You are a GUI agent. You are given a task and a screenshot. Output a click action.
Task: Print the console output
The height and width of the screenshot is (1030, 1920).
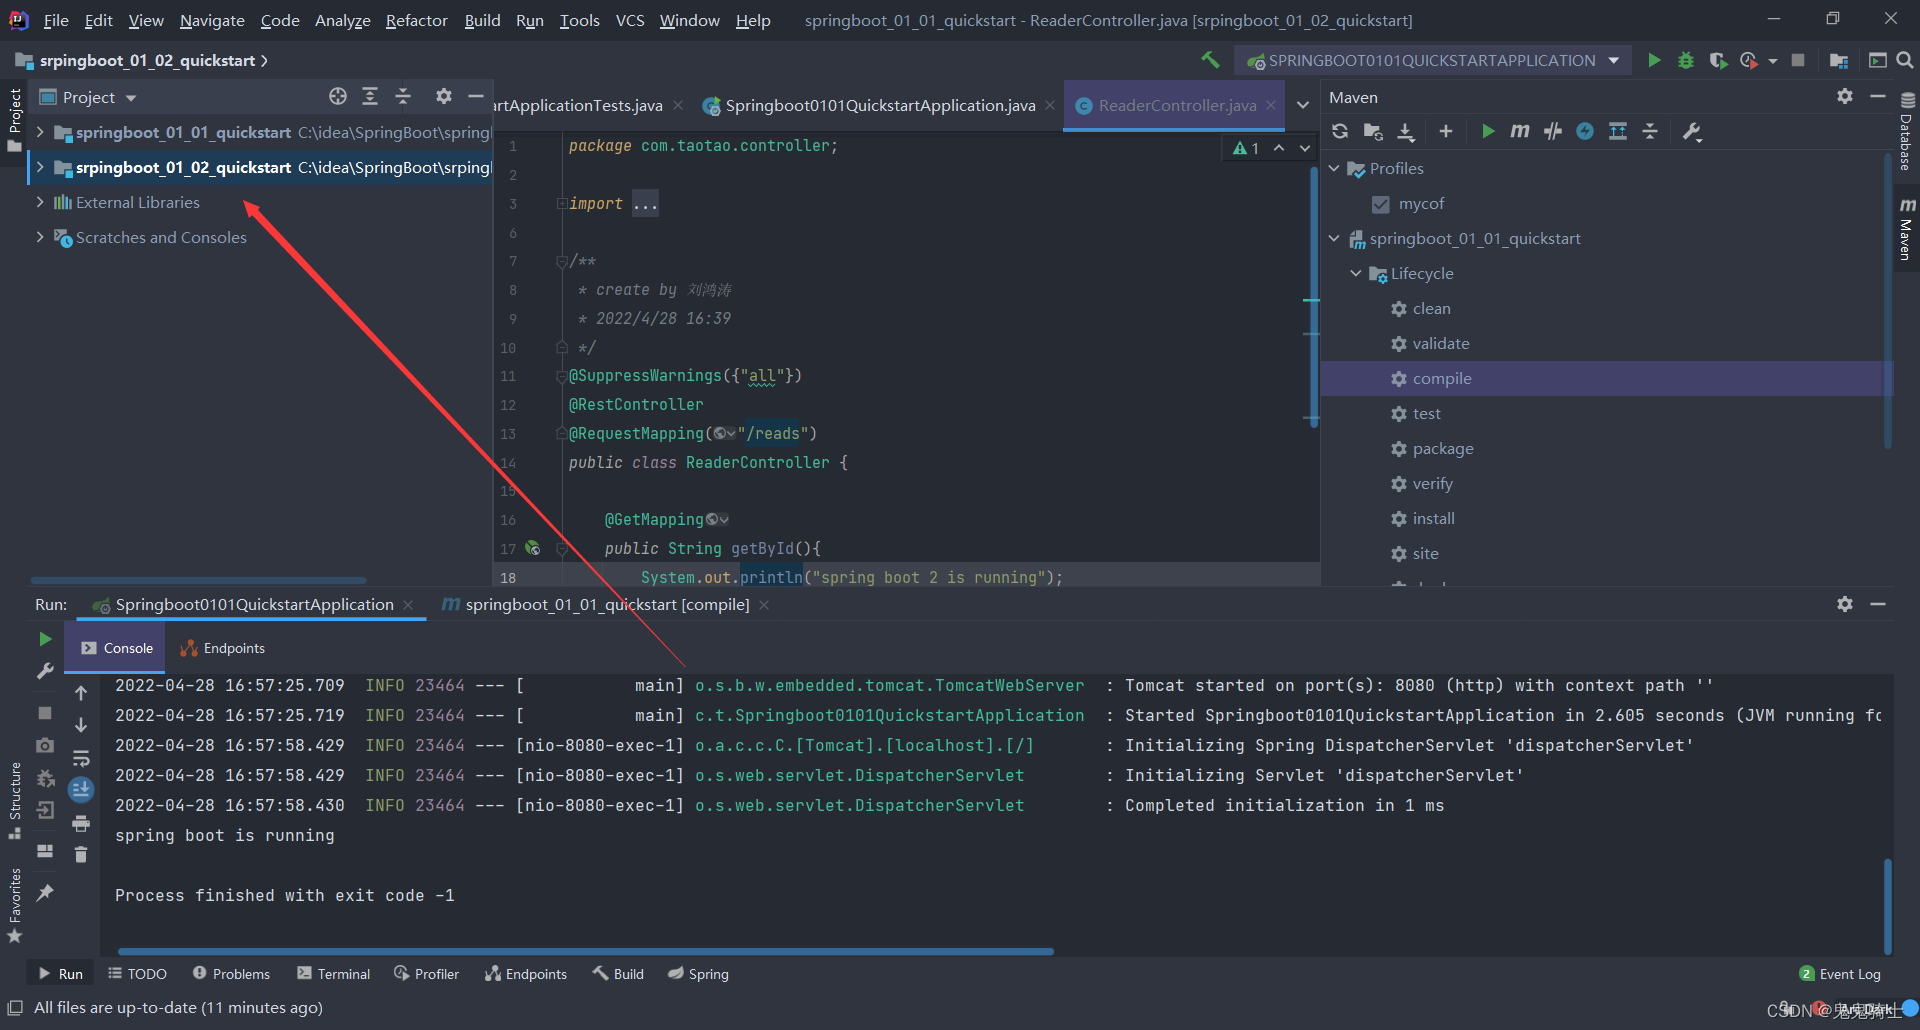click(81, 824)
